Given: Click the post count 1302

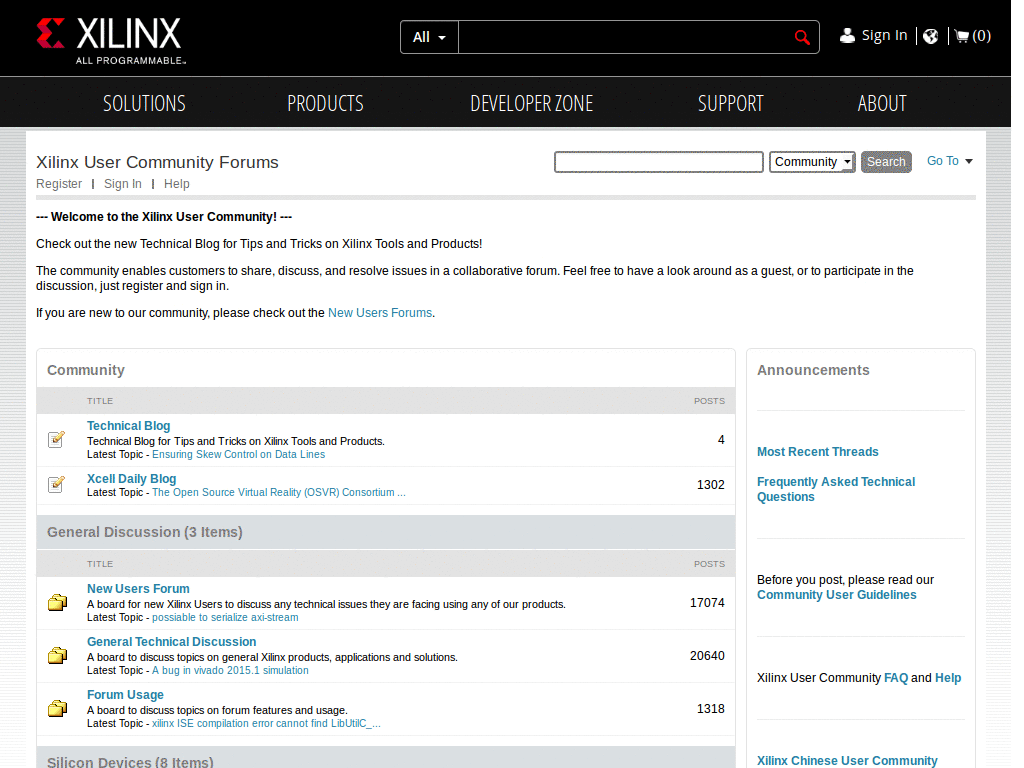Looking at the screenshot, I should [x=711, y=485].
